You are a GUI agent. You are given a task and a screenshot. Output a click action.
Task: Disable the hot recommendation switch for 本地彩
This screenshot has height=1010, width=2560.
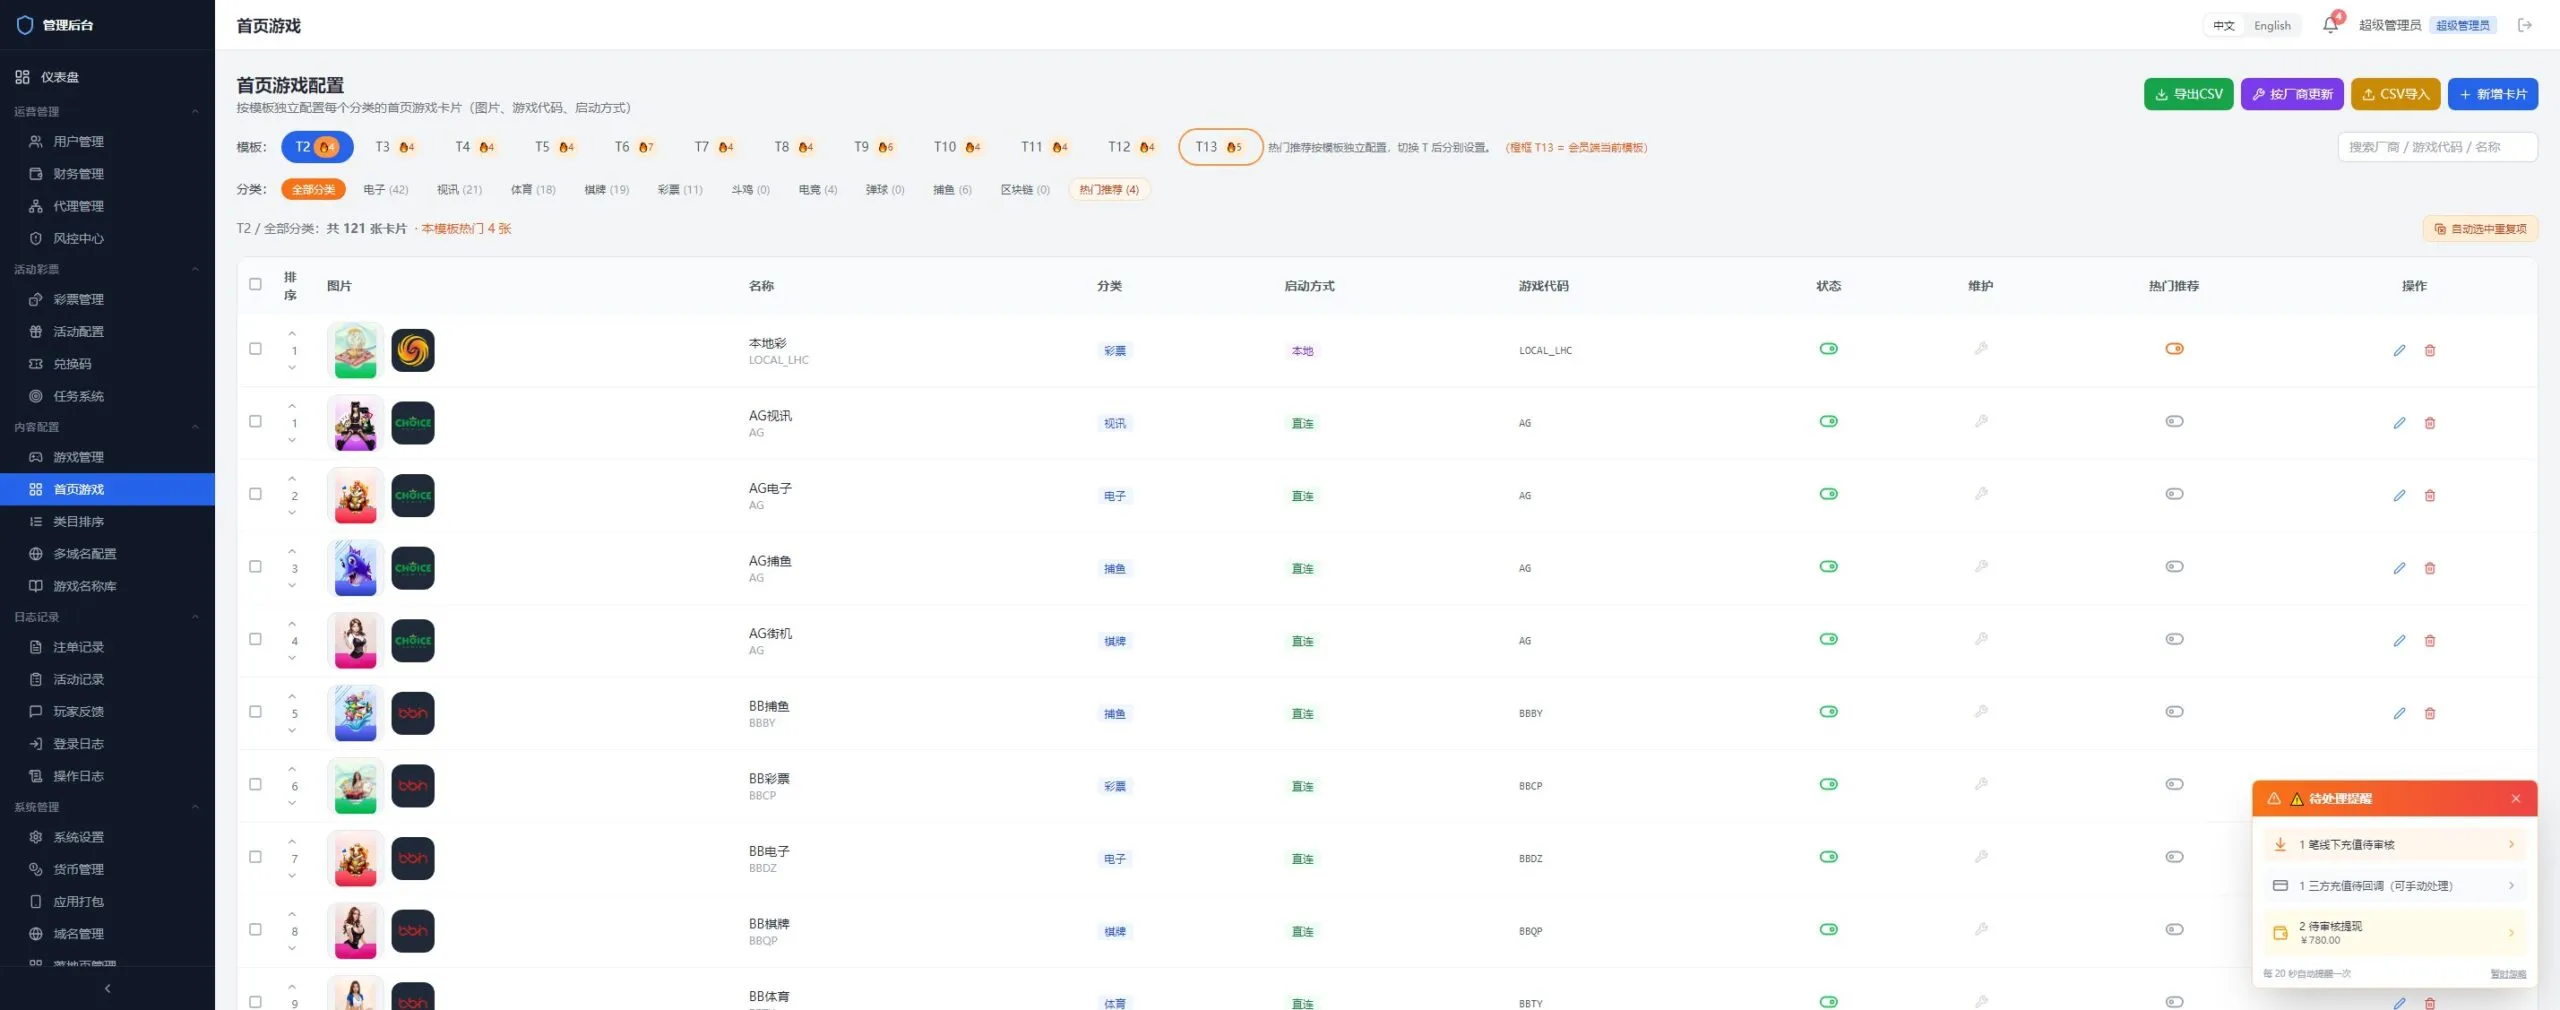tap(2174, 349)
